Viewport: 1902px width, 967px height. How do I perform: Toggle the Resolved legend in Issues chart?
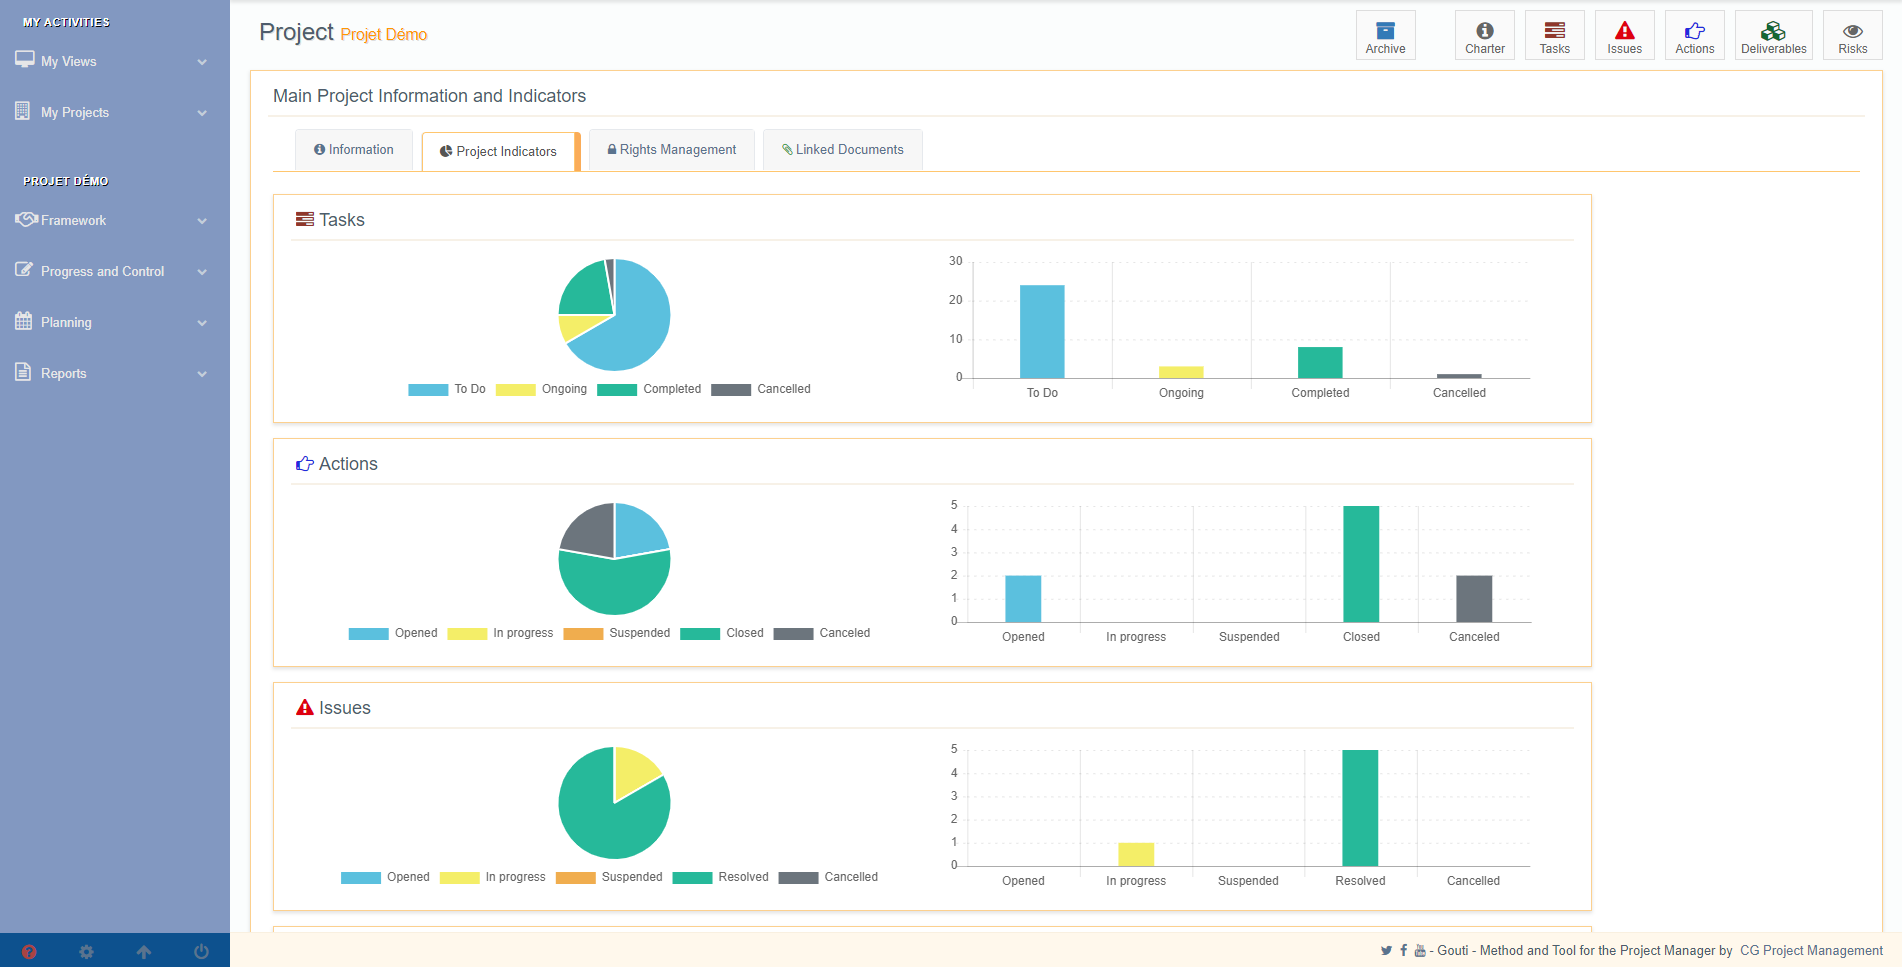[x=721, y=877]
